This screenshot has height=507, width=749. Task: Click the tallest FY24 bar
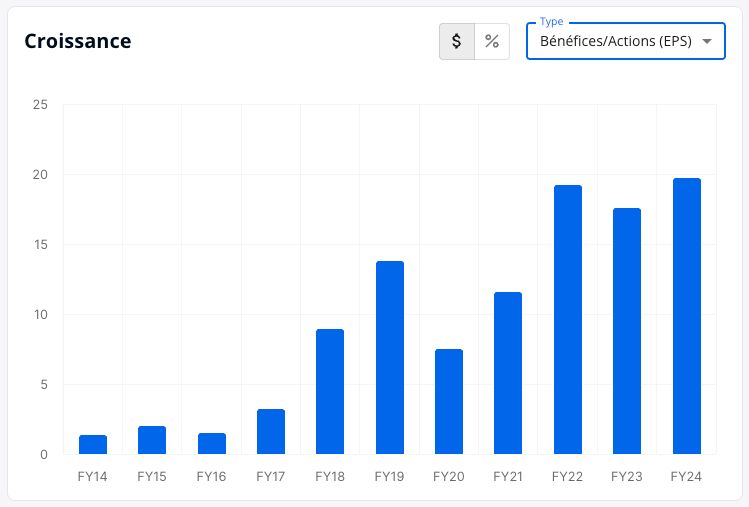687,316
